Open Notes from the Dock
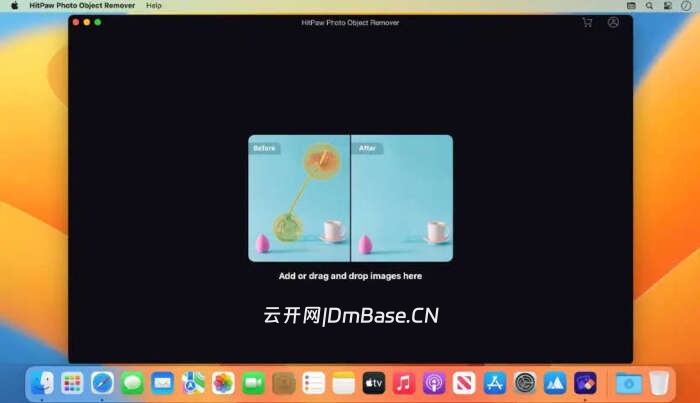This screenshot has width=700, height=403. [344, 383]
